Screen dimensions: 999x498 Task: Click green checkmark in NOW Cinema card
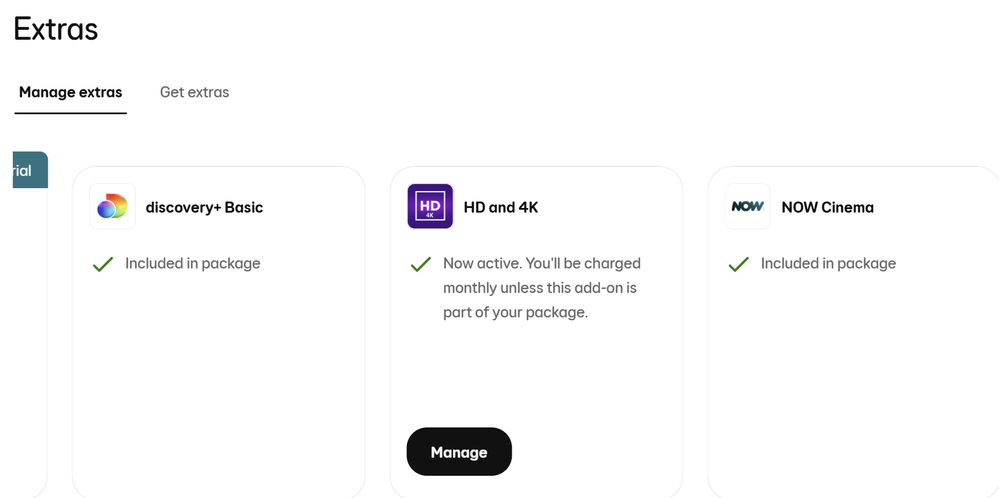[x=738, y=264]
